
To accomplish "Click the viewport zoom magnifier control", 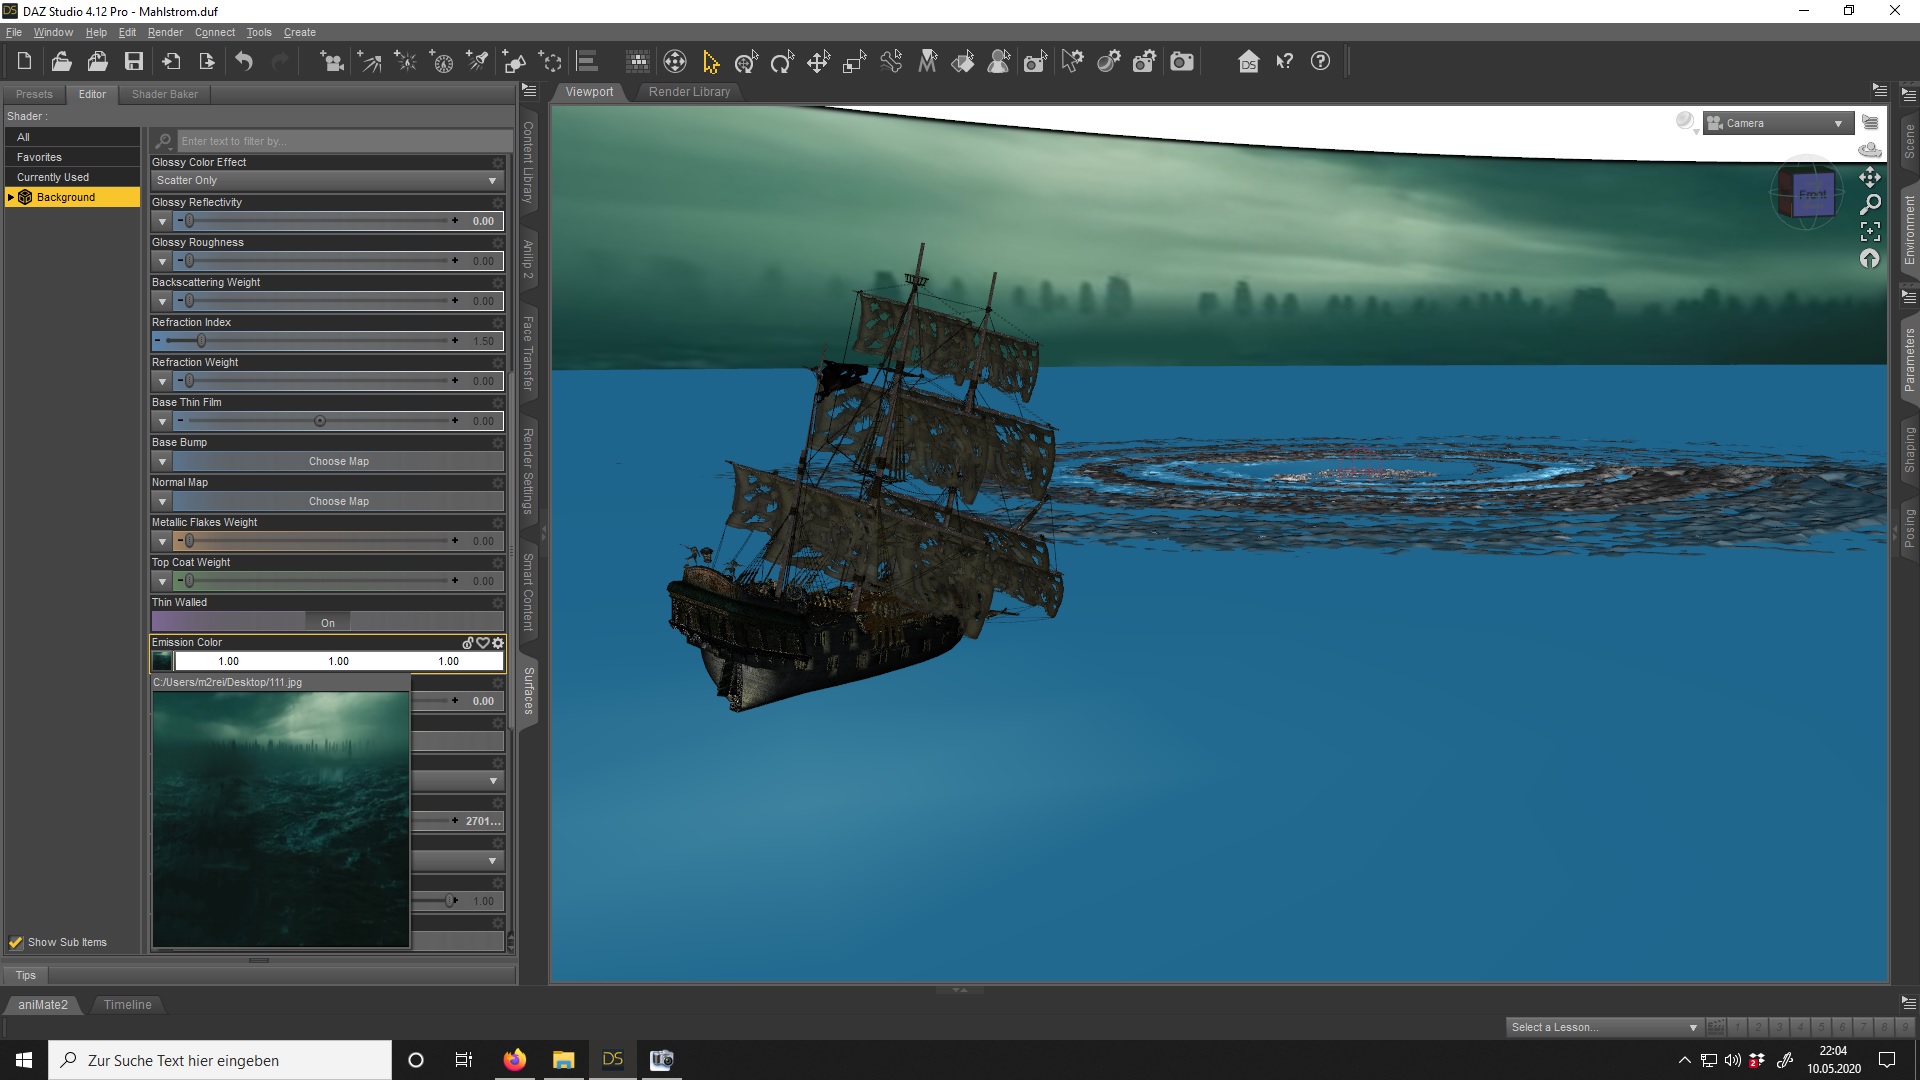I will (1870, 204).
